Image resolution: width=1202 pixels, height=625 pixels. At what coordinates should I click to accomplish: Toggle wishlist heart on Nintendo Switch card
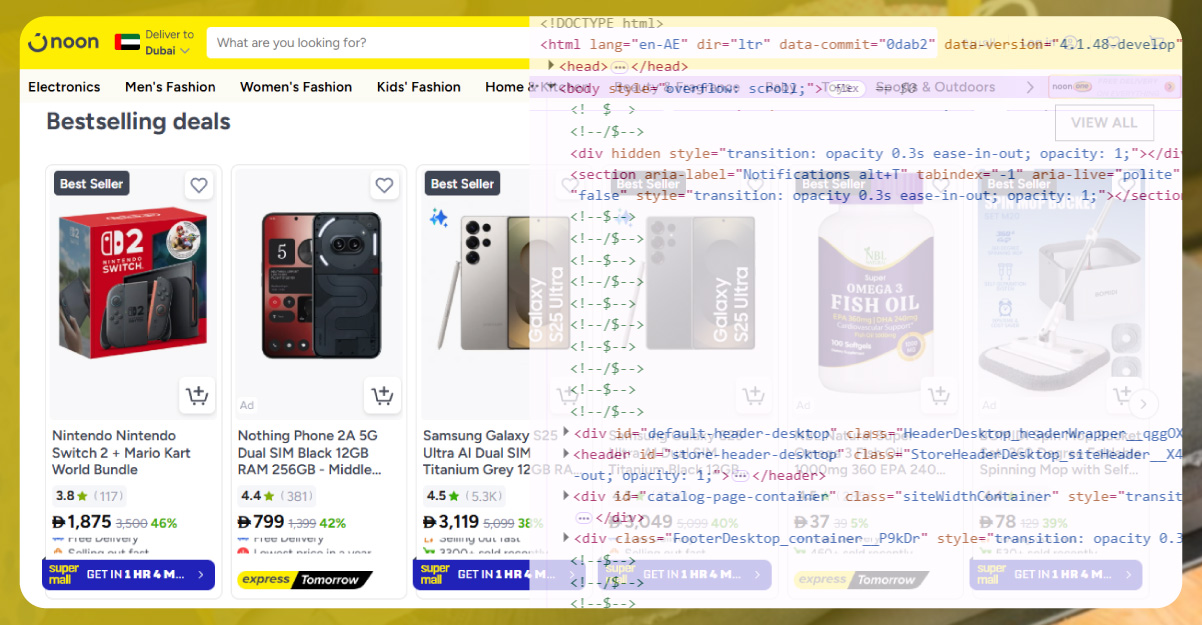[199, 185]
